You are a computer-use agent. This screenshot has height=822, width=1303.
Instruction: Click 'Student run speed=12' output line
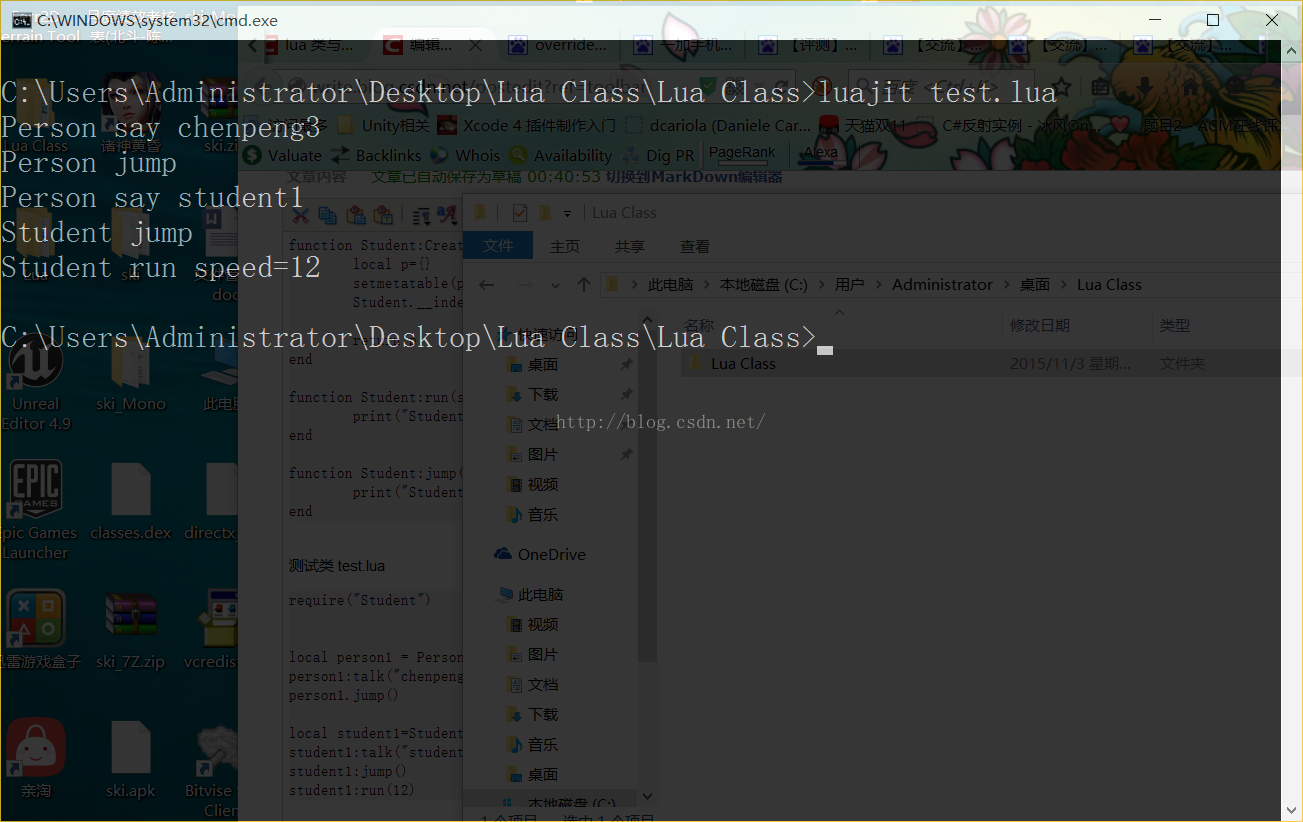[x=160, y=268]
